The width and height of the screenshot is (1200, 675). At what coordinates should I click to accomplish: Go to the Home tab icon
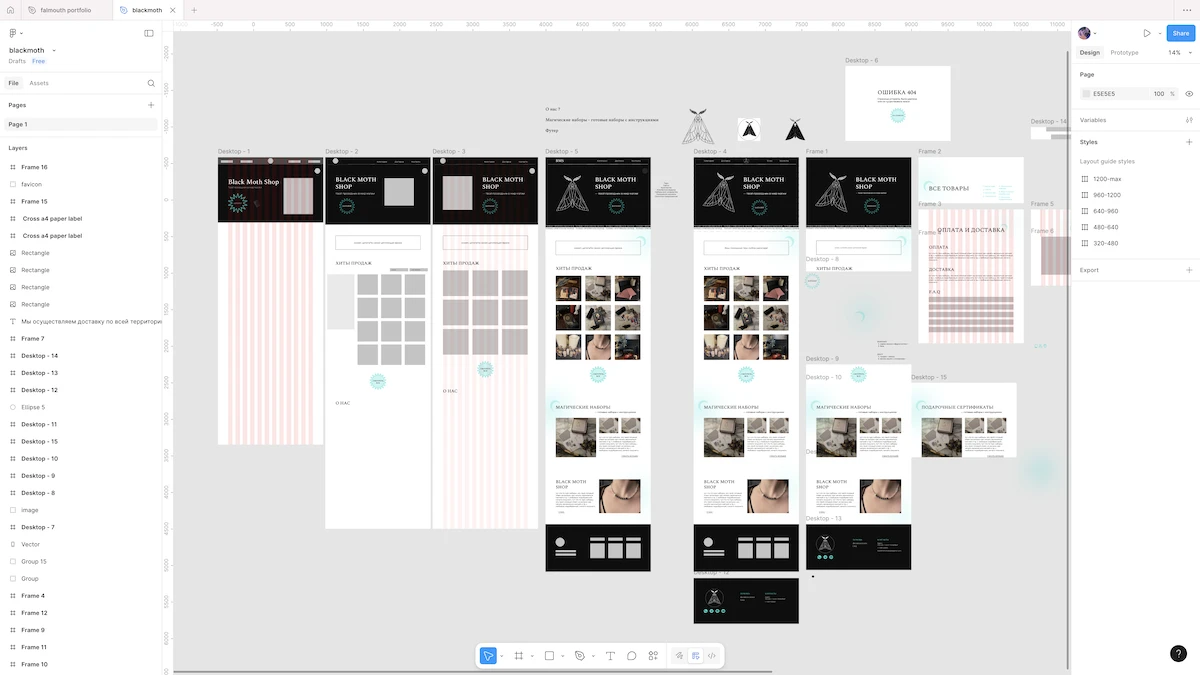coord(10,10)
